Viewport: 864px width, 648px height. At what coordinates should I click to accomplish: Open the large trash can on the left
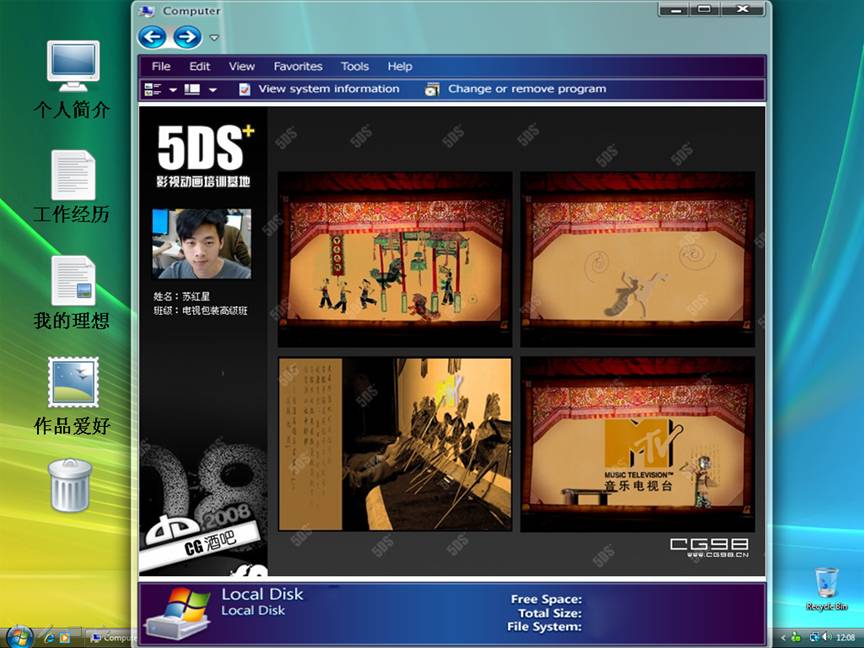click(70, 485)
